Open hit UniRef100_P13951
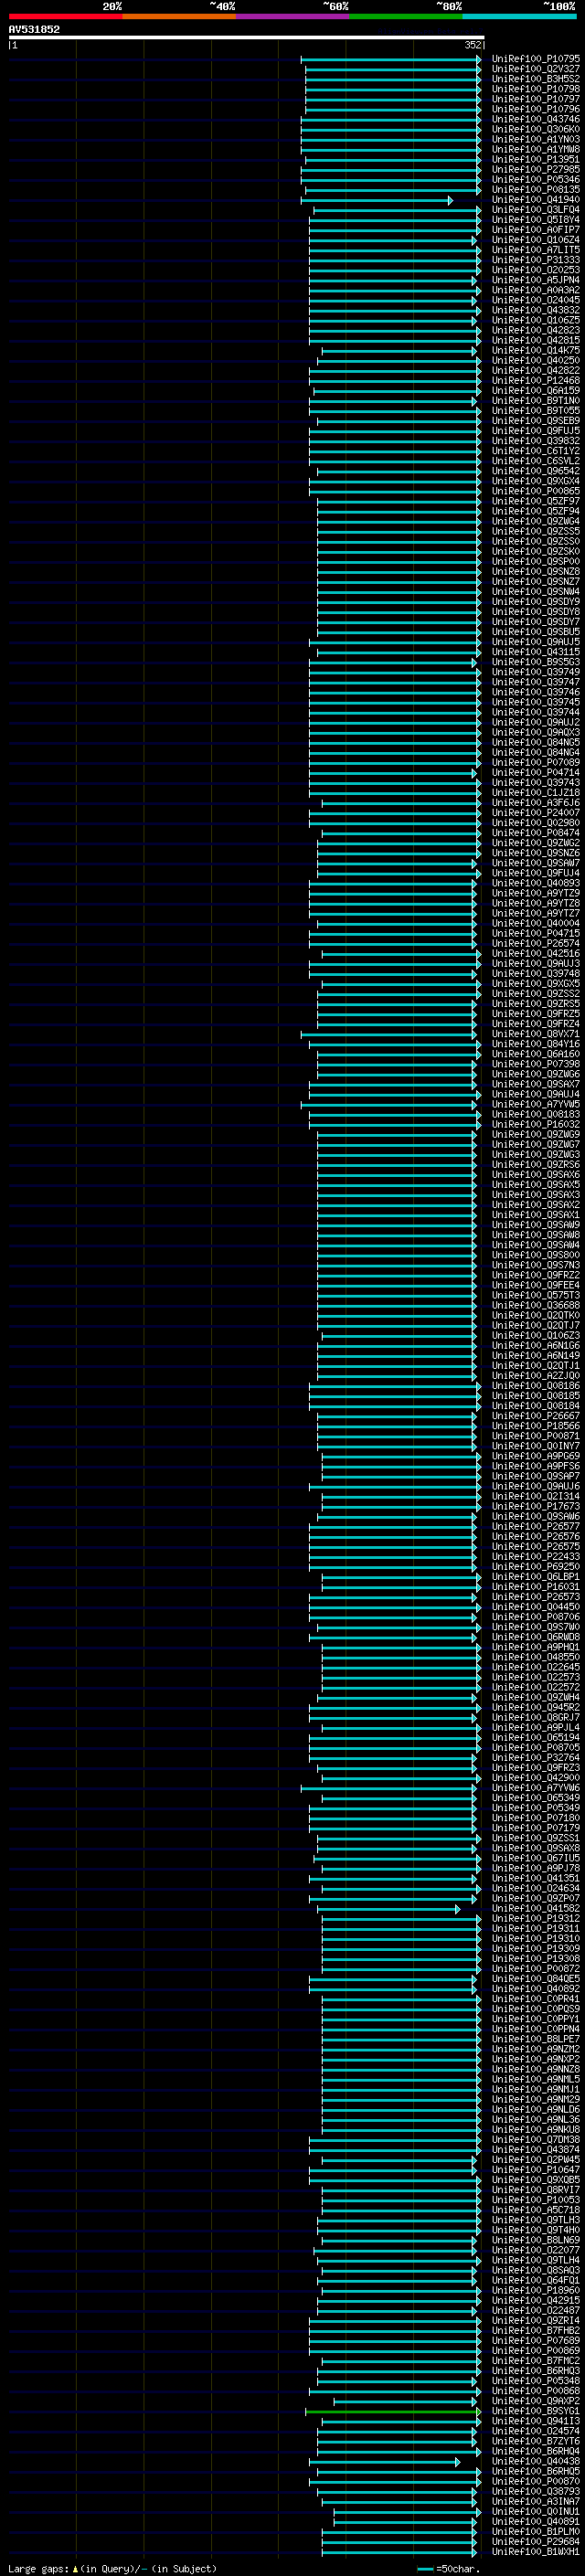This screenshot has height=2576, width=585. 536,159
